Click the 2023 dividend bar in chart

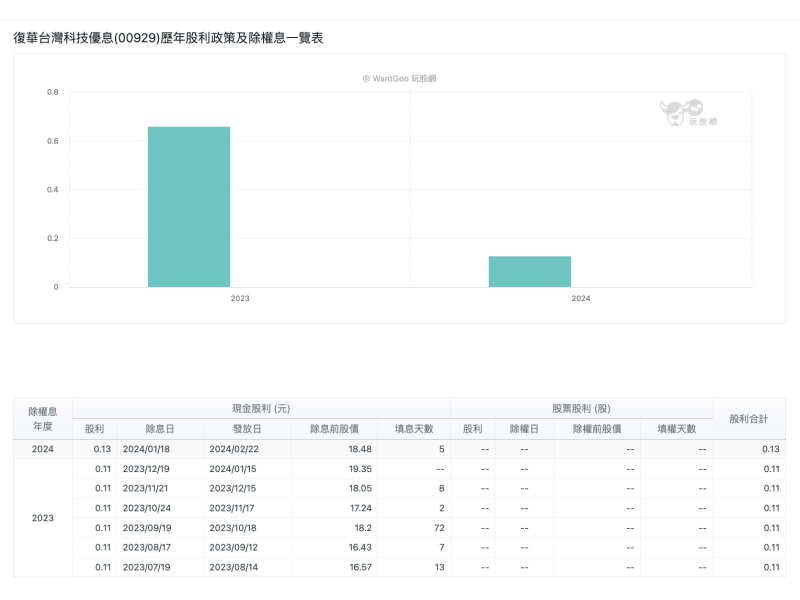(x=189, y=207)
